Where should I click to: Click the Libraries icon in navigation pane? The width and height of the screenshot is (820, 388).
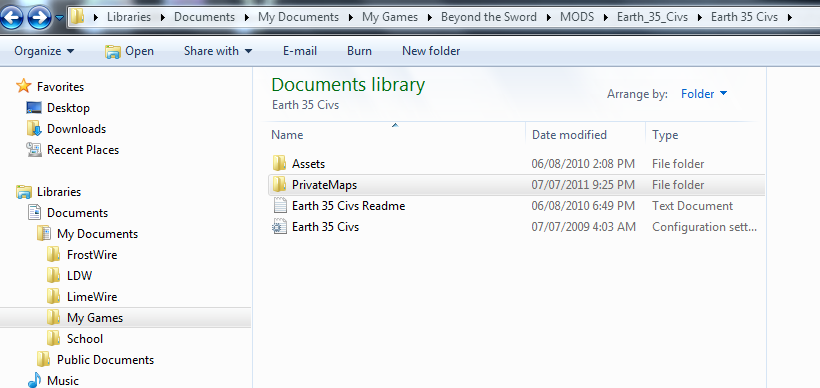click(24, 192)
